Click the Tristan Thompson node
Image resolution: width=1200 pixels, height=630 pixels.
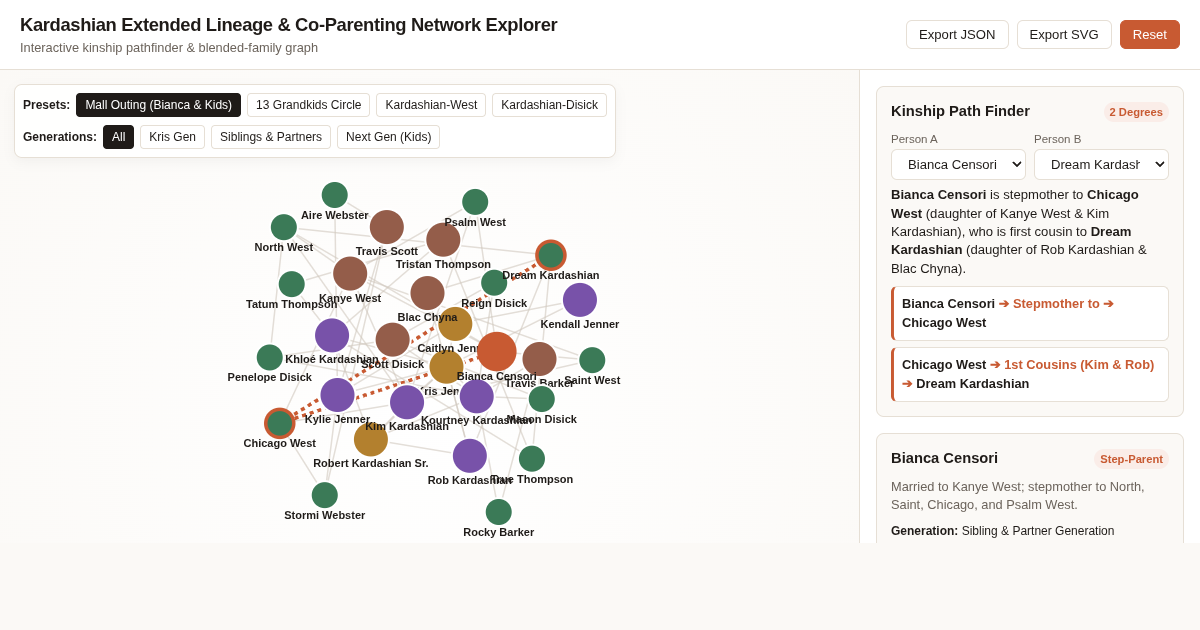[x=443, y=240]
